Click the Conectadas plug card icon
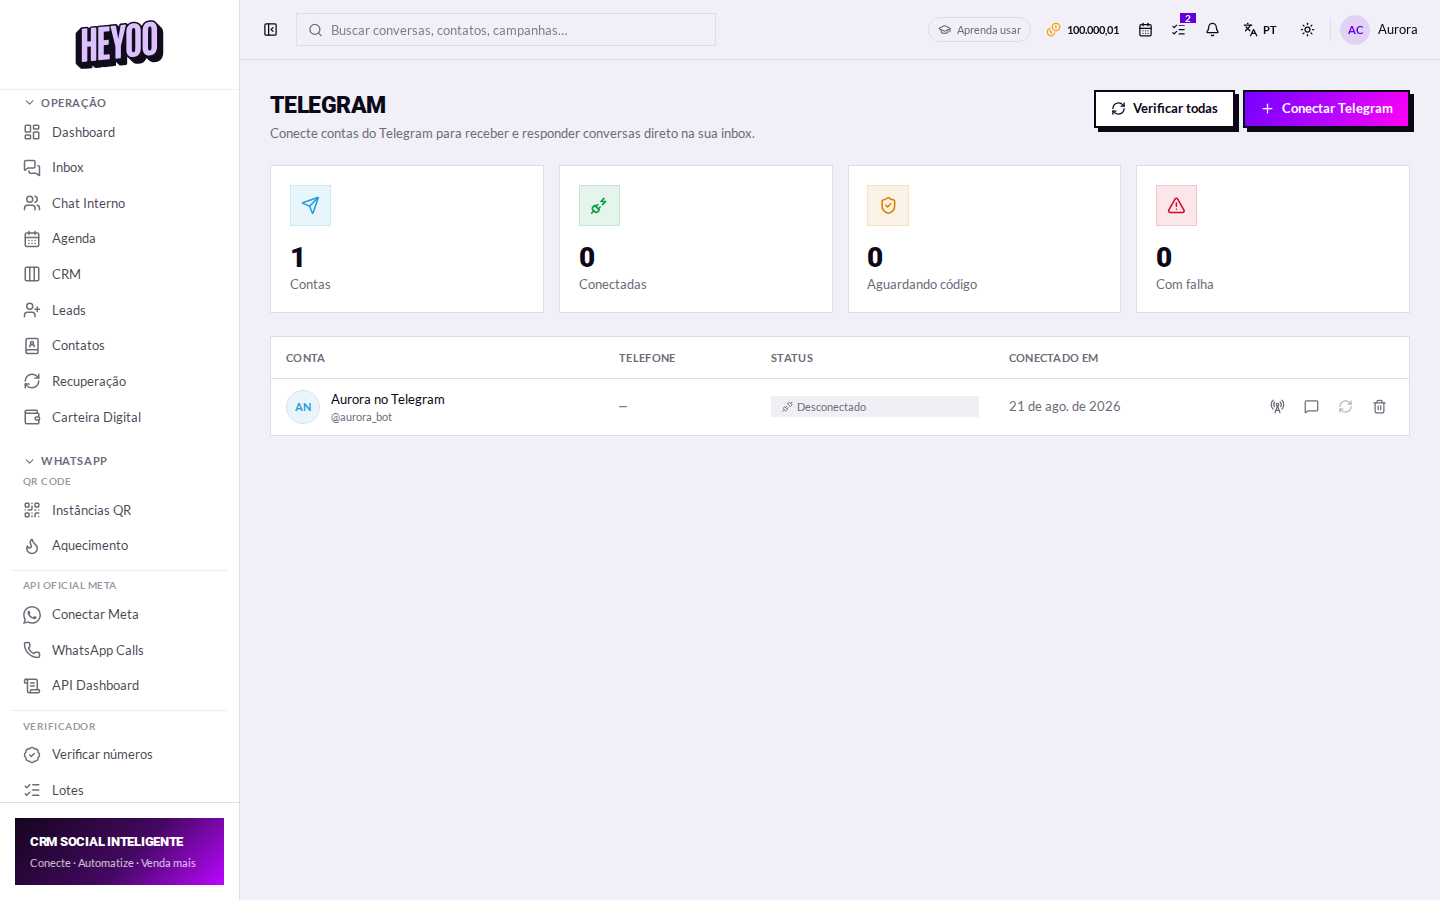 pyautogui.click(x=599, y=205)
